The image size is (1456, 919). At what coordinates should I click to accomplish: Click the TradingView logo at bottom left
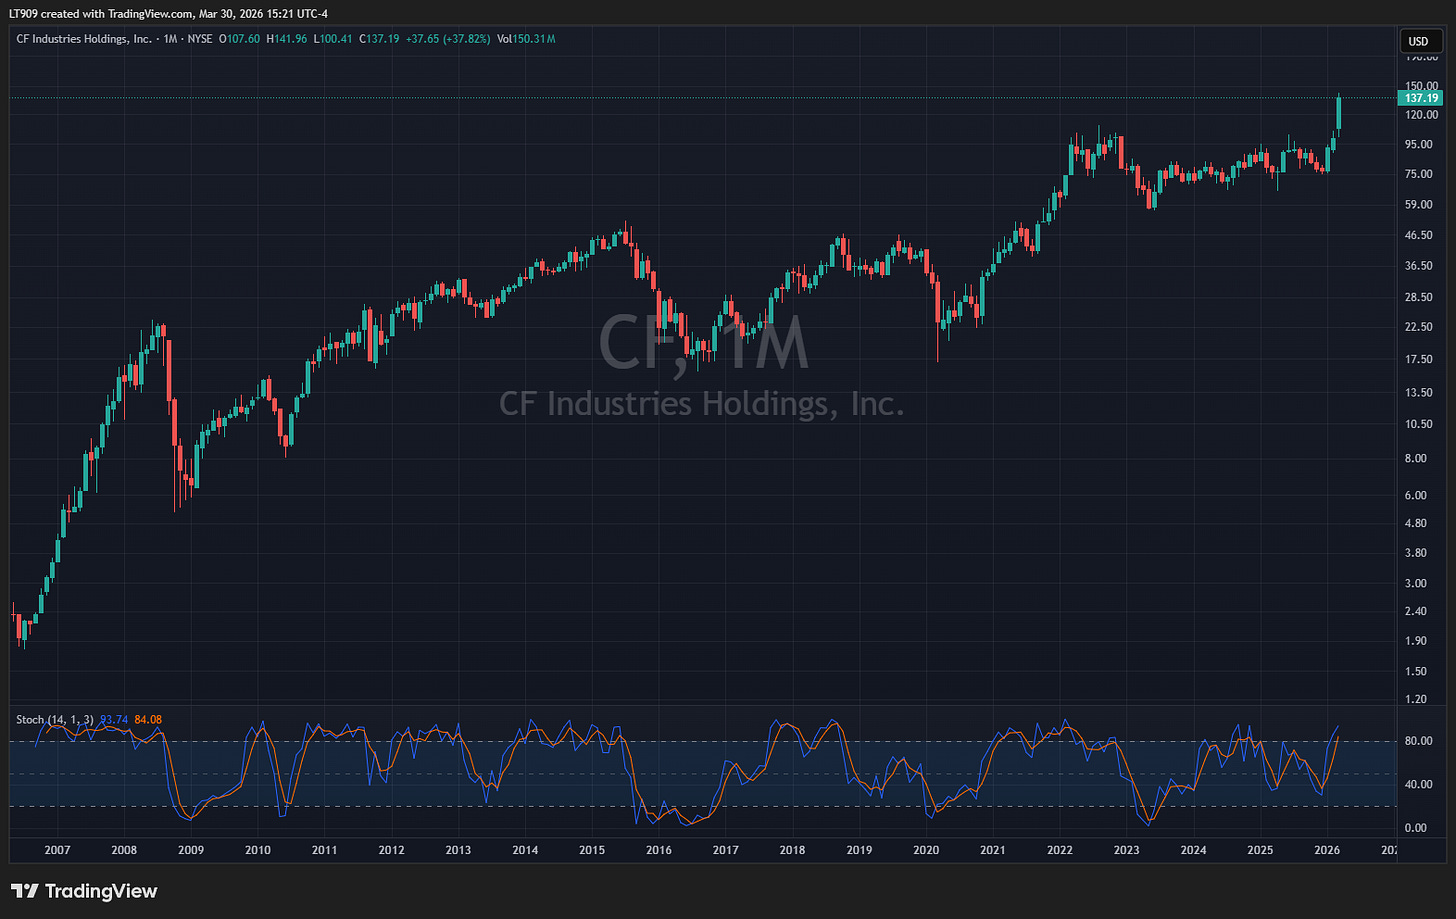coord(84,890)
